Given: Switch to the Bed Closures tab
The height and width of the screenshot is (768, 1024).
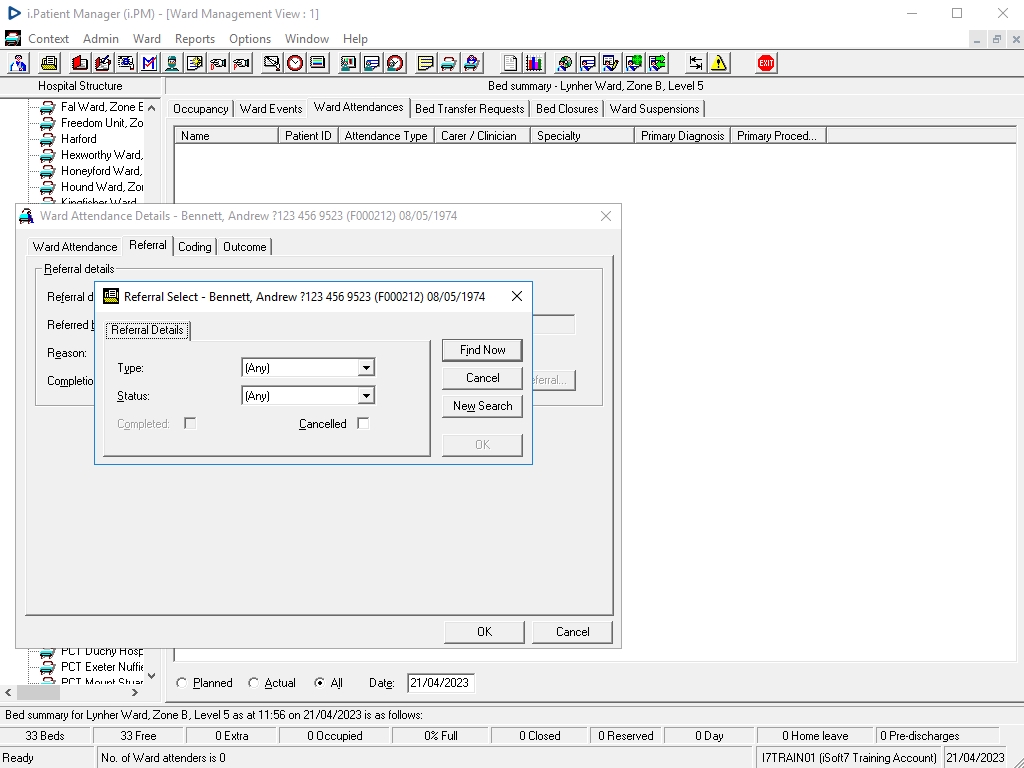Looking at the screenshot, I should tap(567, 109).
